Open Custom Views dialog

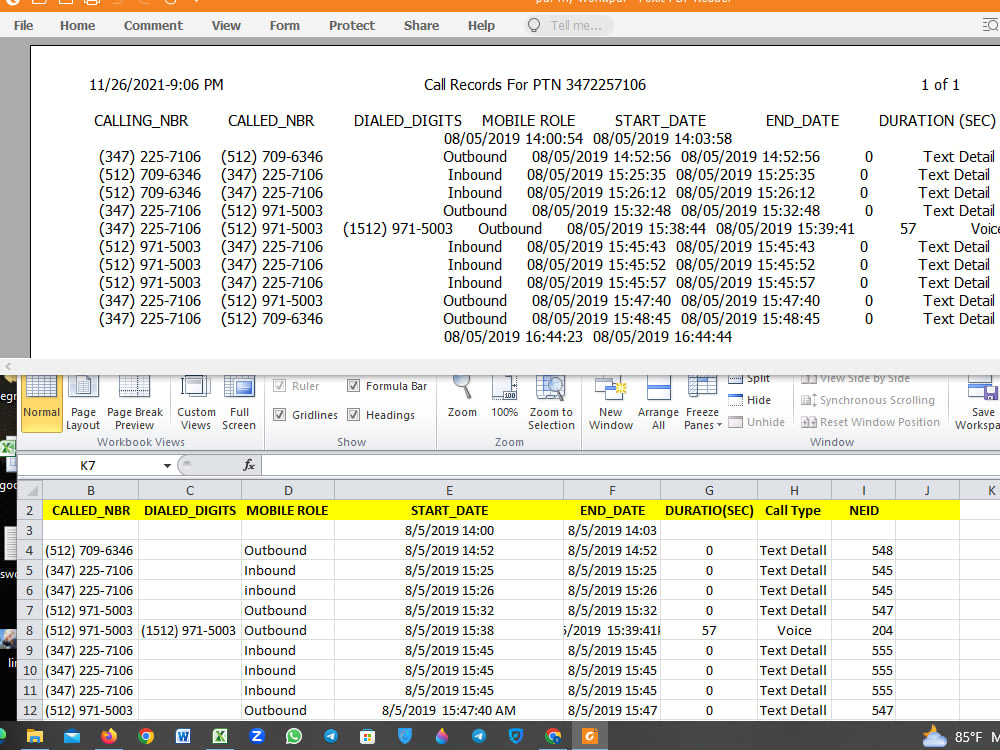point(196,403)
